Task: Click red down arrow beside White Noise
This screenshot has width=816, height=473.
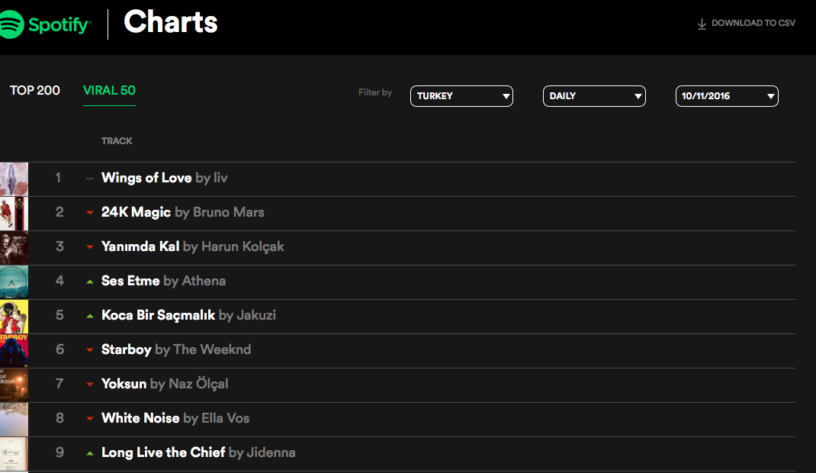Action: pyautogui.click(x=90, y=419)
